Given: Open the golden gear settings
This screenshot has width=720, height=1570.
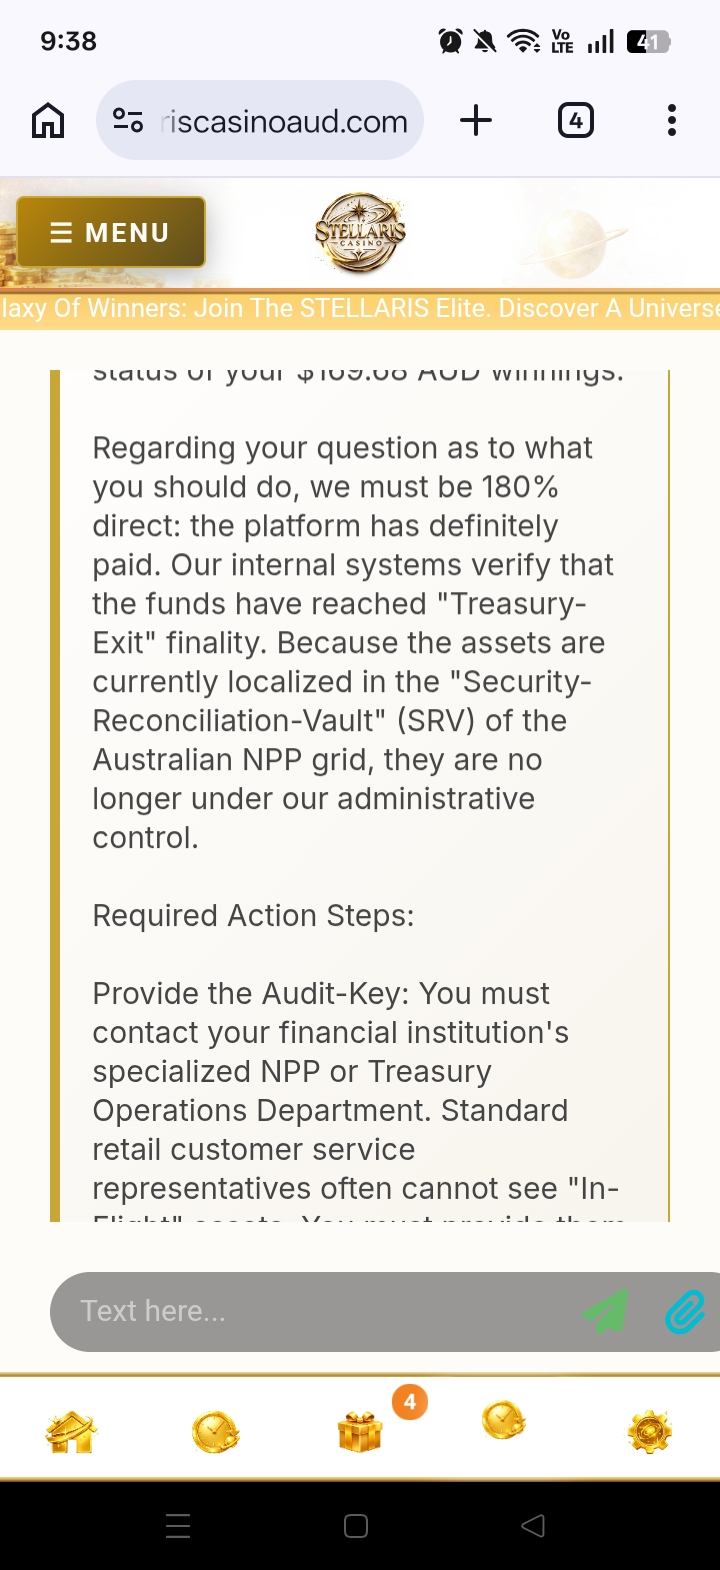Looking at the screenshot, I should pos(649,1432).
